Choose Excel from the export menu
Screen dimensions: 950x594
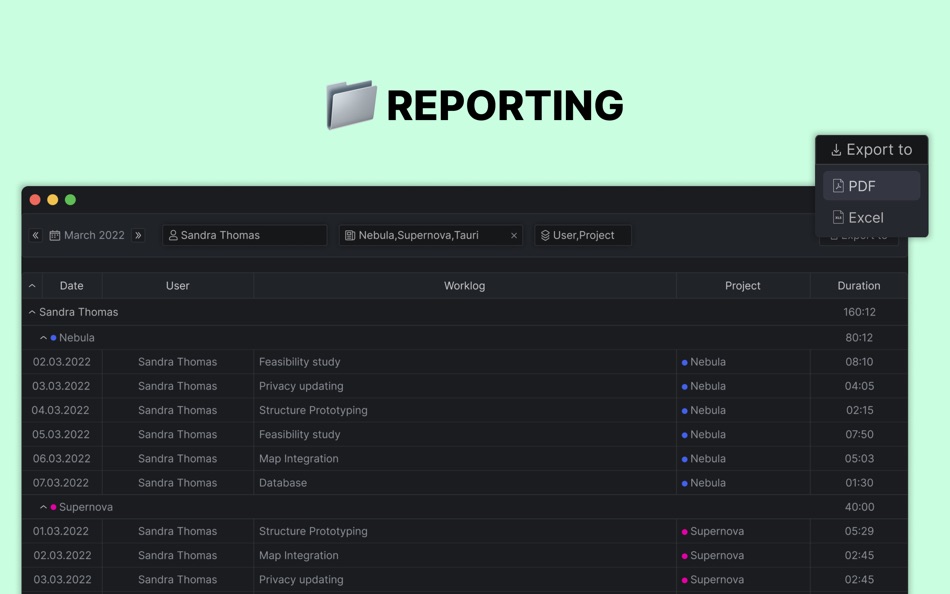(x=871, y=217)
